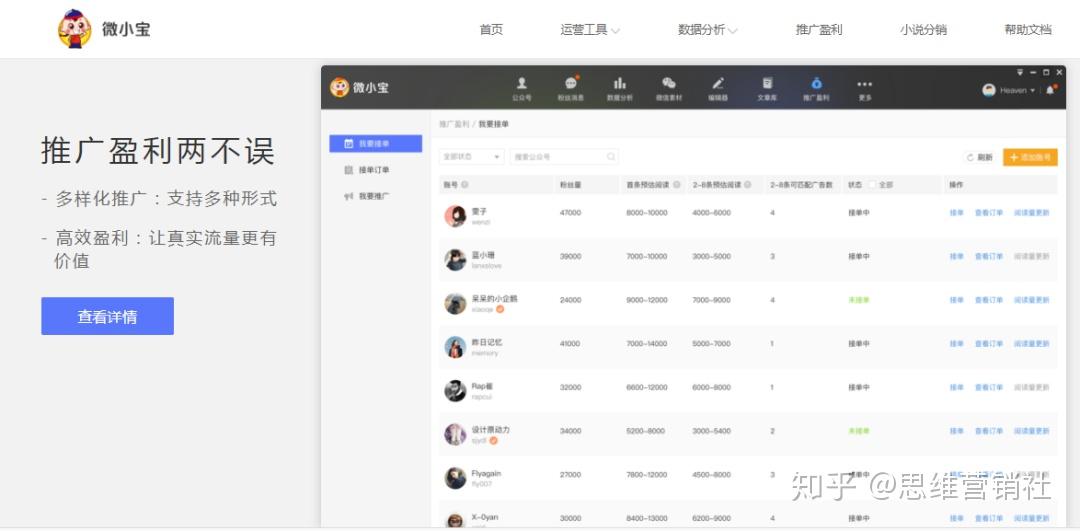The height and width of the screenshot is (531, 1080).
Task: Click the verified badge under 呆呆的小企鹅
Action: (500, 309)
